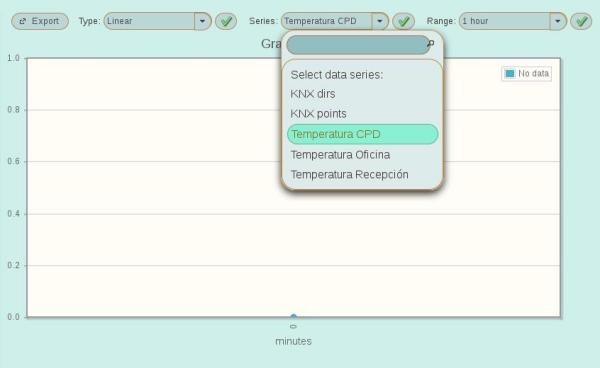Screen dimensions: 600x368
Task: Click the No data legend swatch
Action: [510, 73]
